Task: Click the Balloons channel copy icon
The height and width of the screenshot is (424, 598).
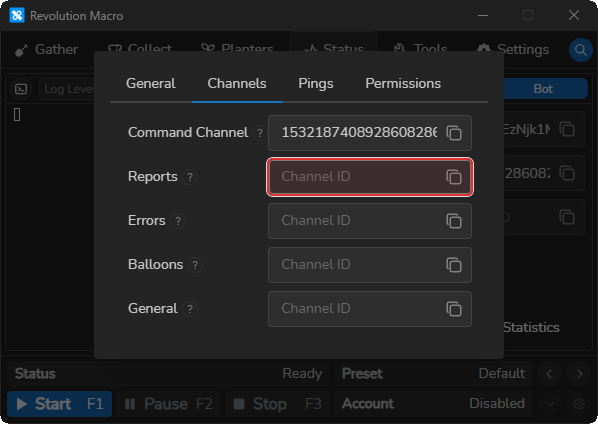Action: tap(454, 265)
